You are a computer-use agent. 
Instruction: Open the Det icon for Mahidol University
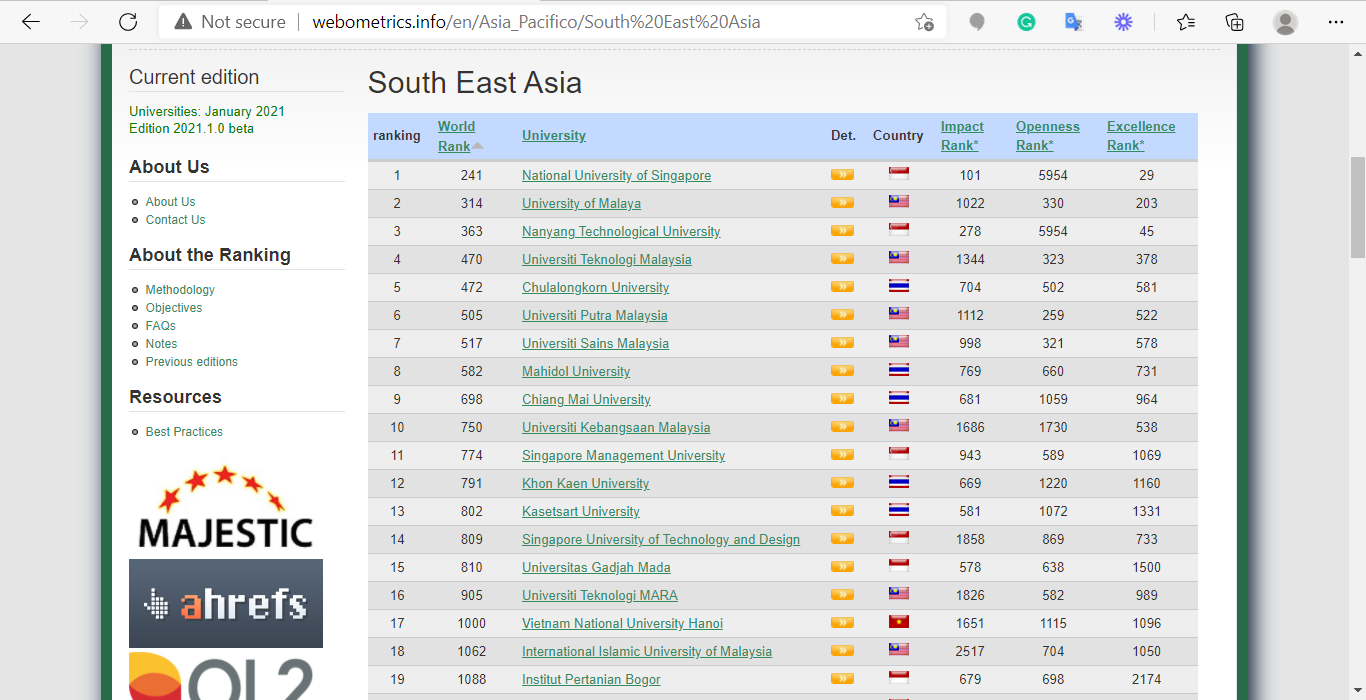(842, 370)
